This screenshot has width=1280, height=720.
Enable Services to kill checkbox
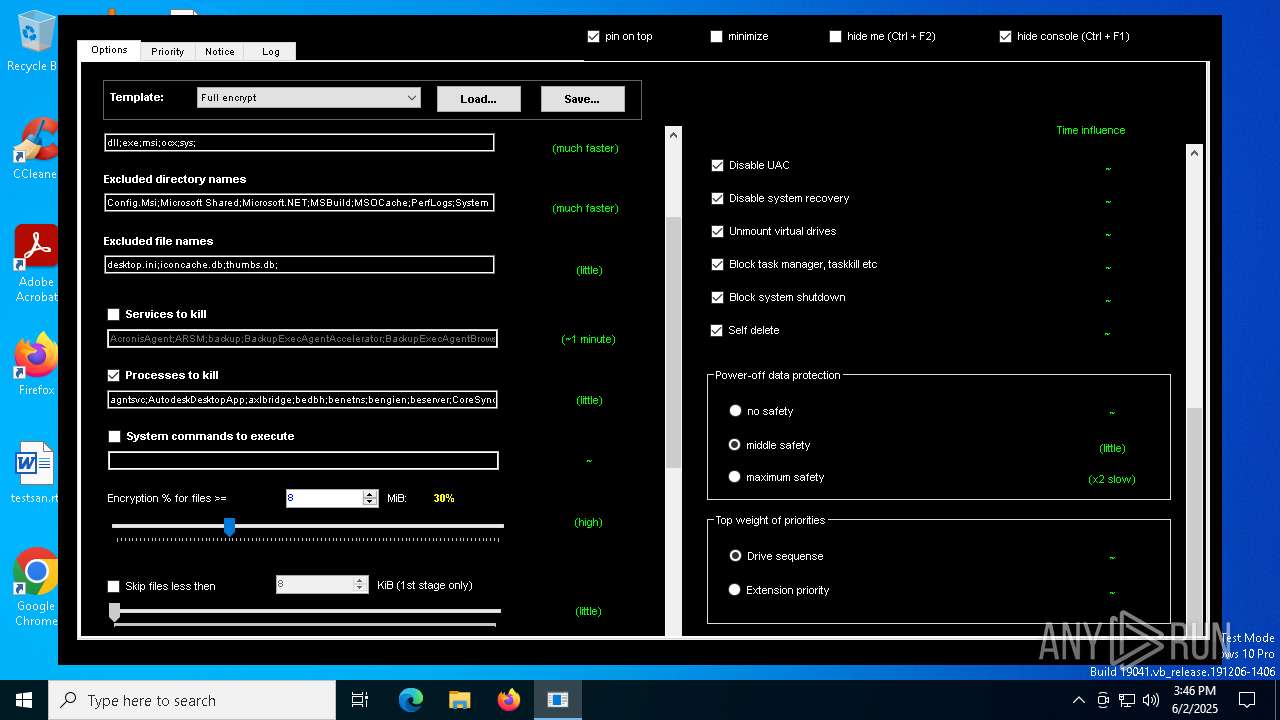114,314
